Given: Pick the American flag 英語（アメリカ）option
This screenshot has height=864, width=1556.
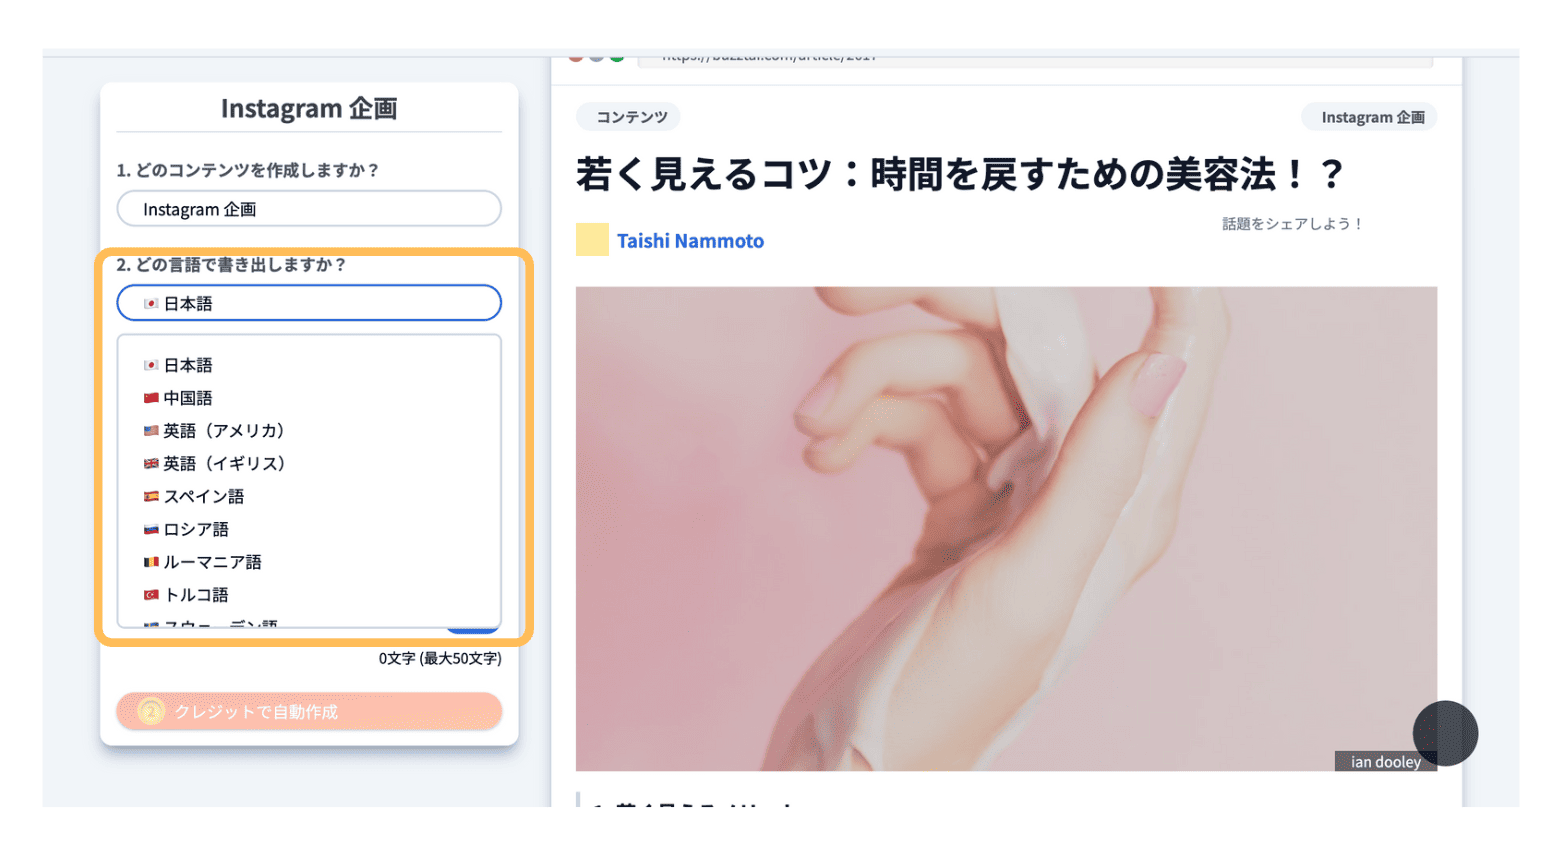Looking at the screenshot, I should (x=309, y=431).
